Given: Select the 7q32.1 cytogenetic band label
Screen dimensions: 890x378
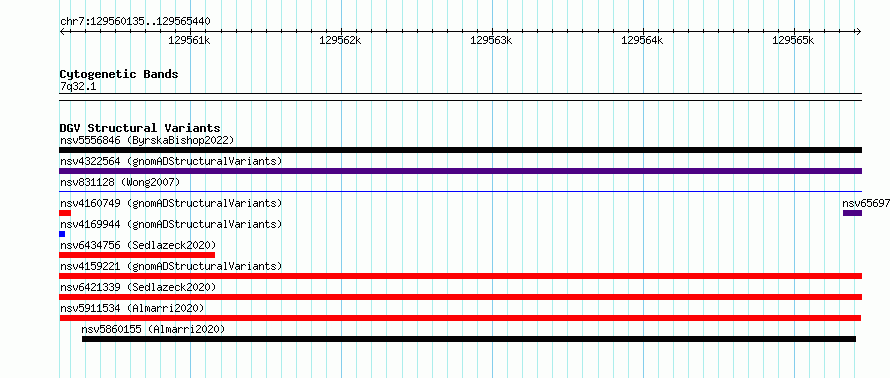Looking at the screenshot, I should click(x=78, y=86).
